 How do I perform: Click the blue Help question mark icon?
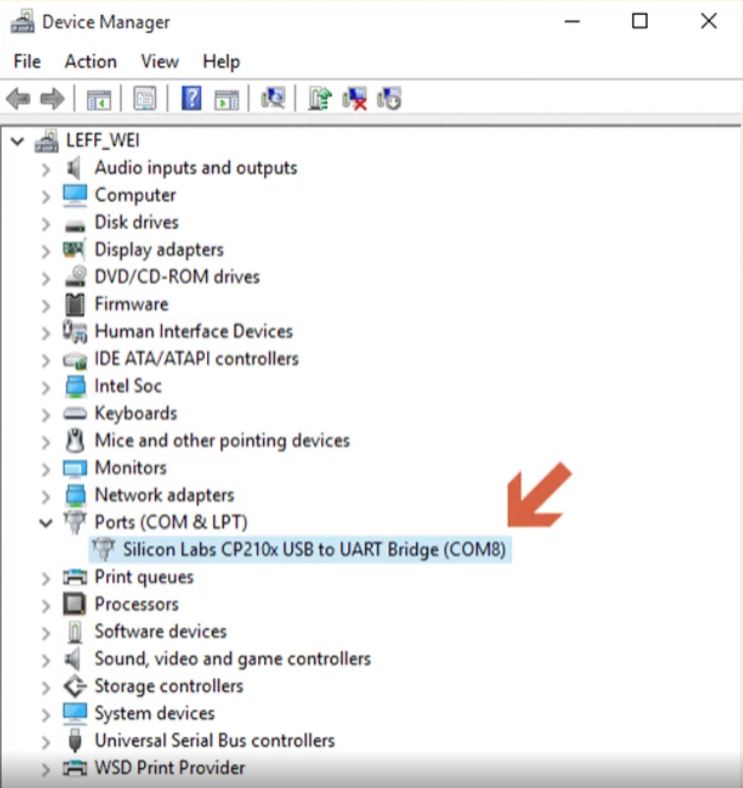tap(191, 98)
